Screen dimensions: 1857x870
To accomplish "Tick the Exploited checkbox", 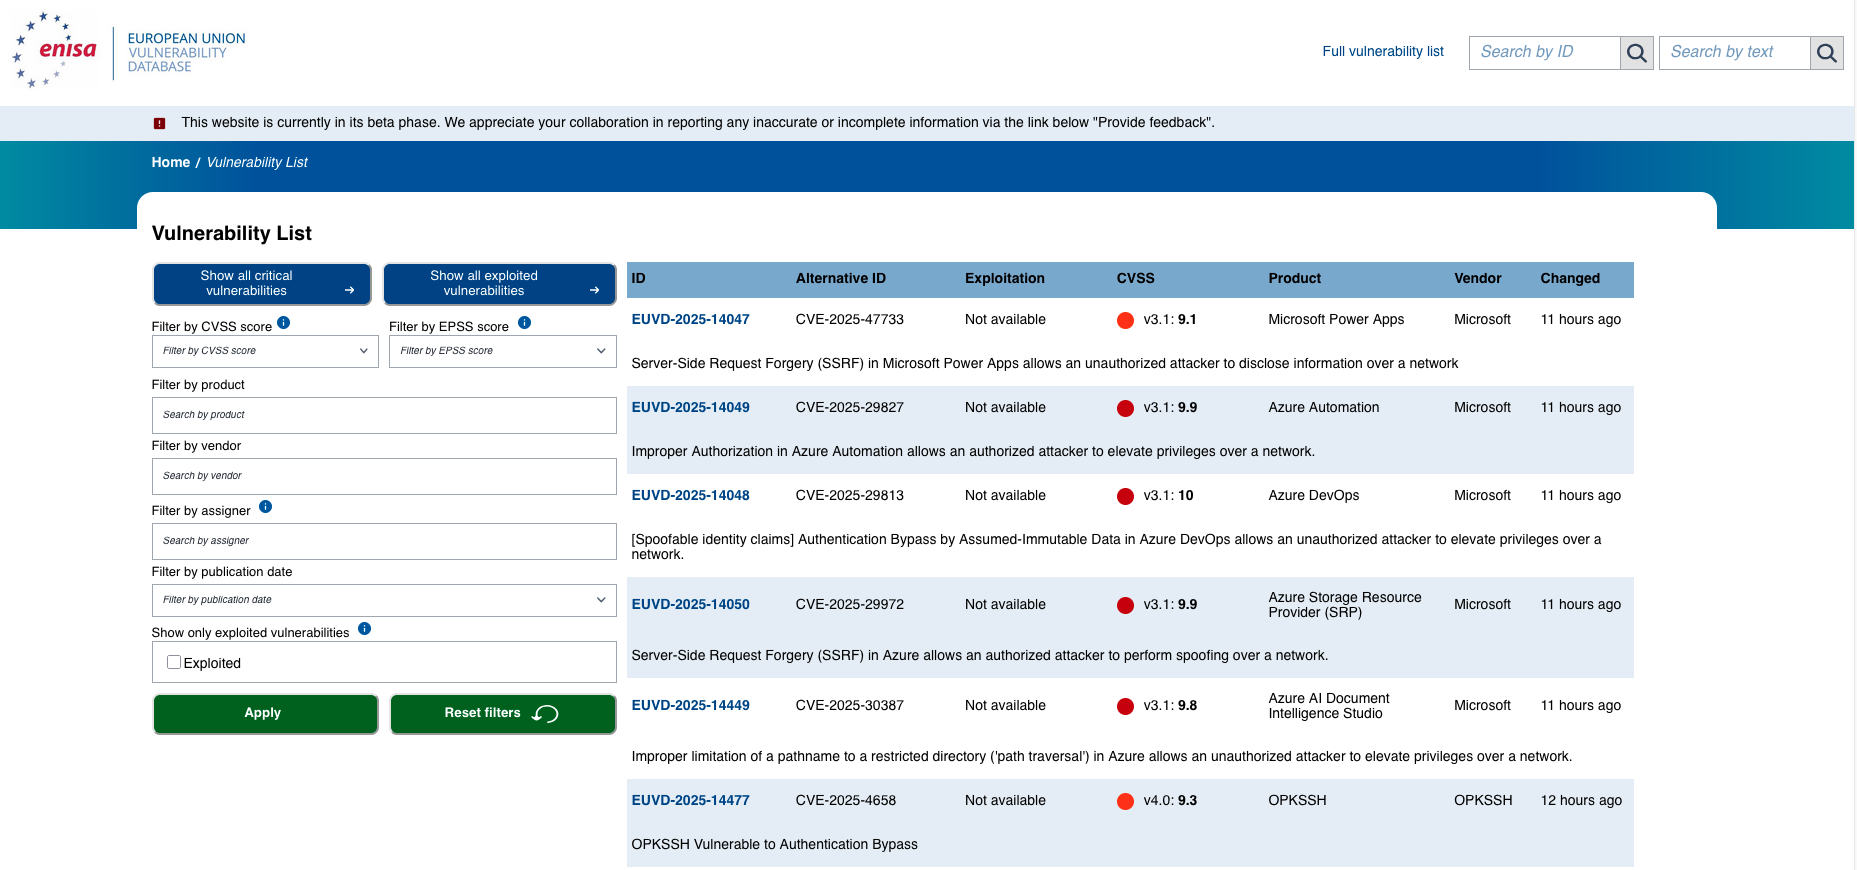I will (x=174, y=662).
